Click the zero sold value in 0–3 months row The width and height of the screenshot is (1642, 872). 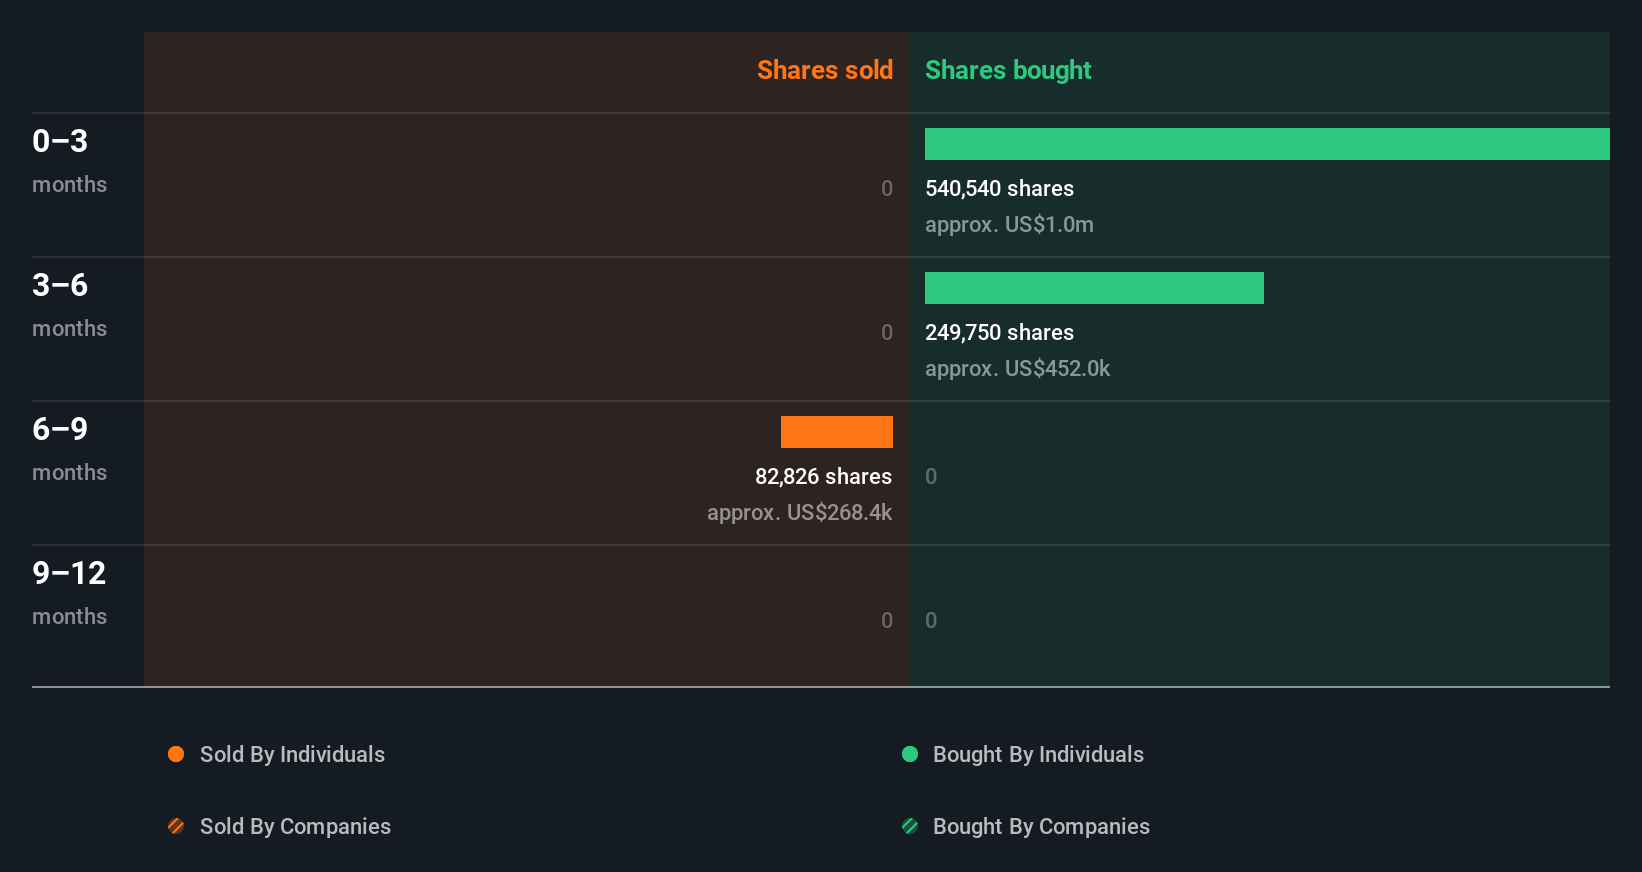[887, 188]
